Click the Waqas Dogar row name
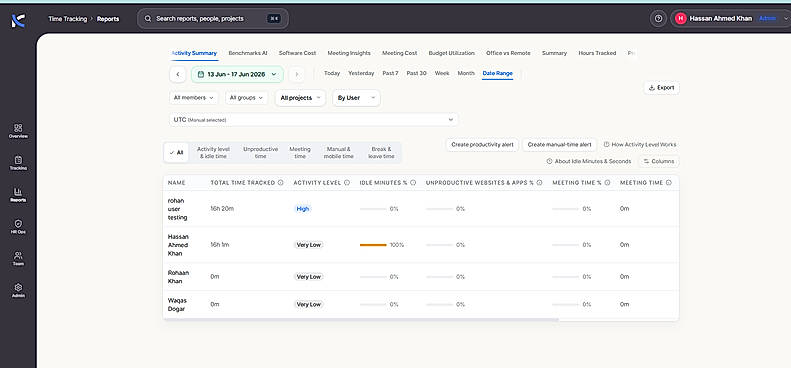Screen dimensions: 791x368 point(177,304)
